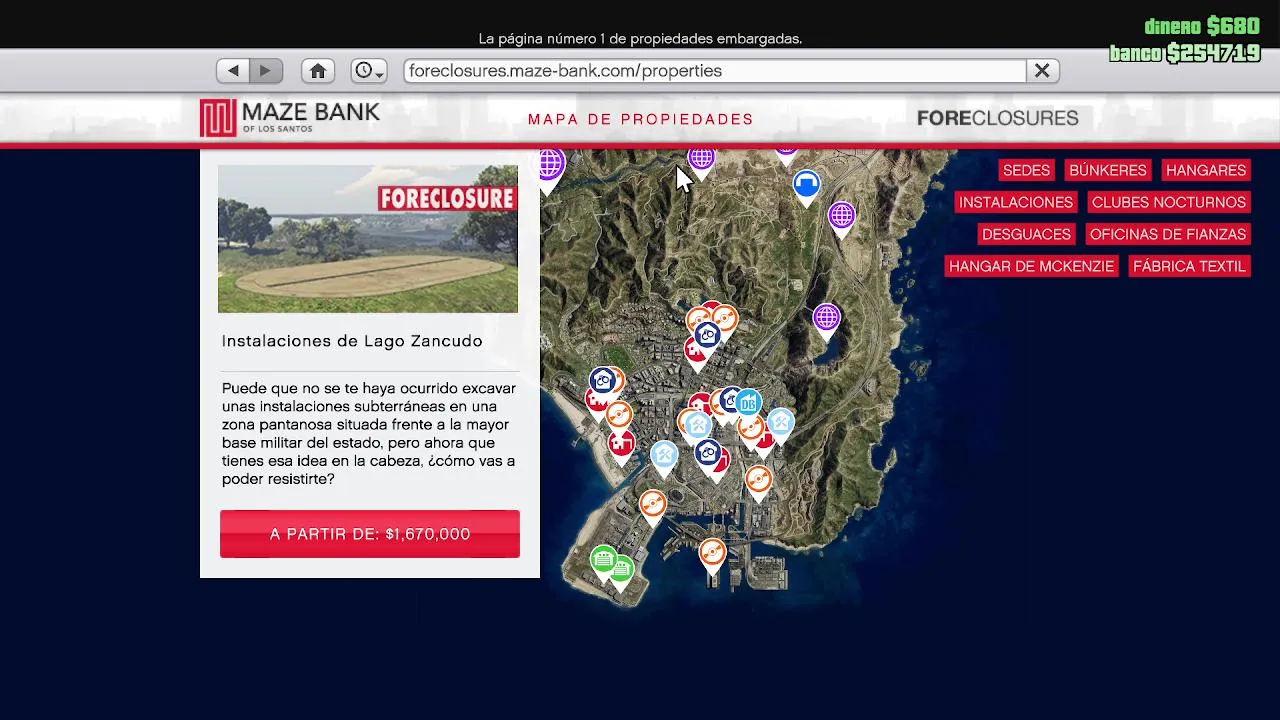Toggle the HANGARES property filter
Screen dimensions: 1280x720
click(x=1206, y=170)
